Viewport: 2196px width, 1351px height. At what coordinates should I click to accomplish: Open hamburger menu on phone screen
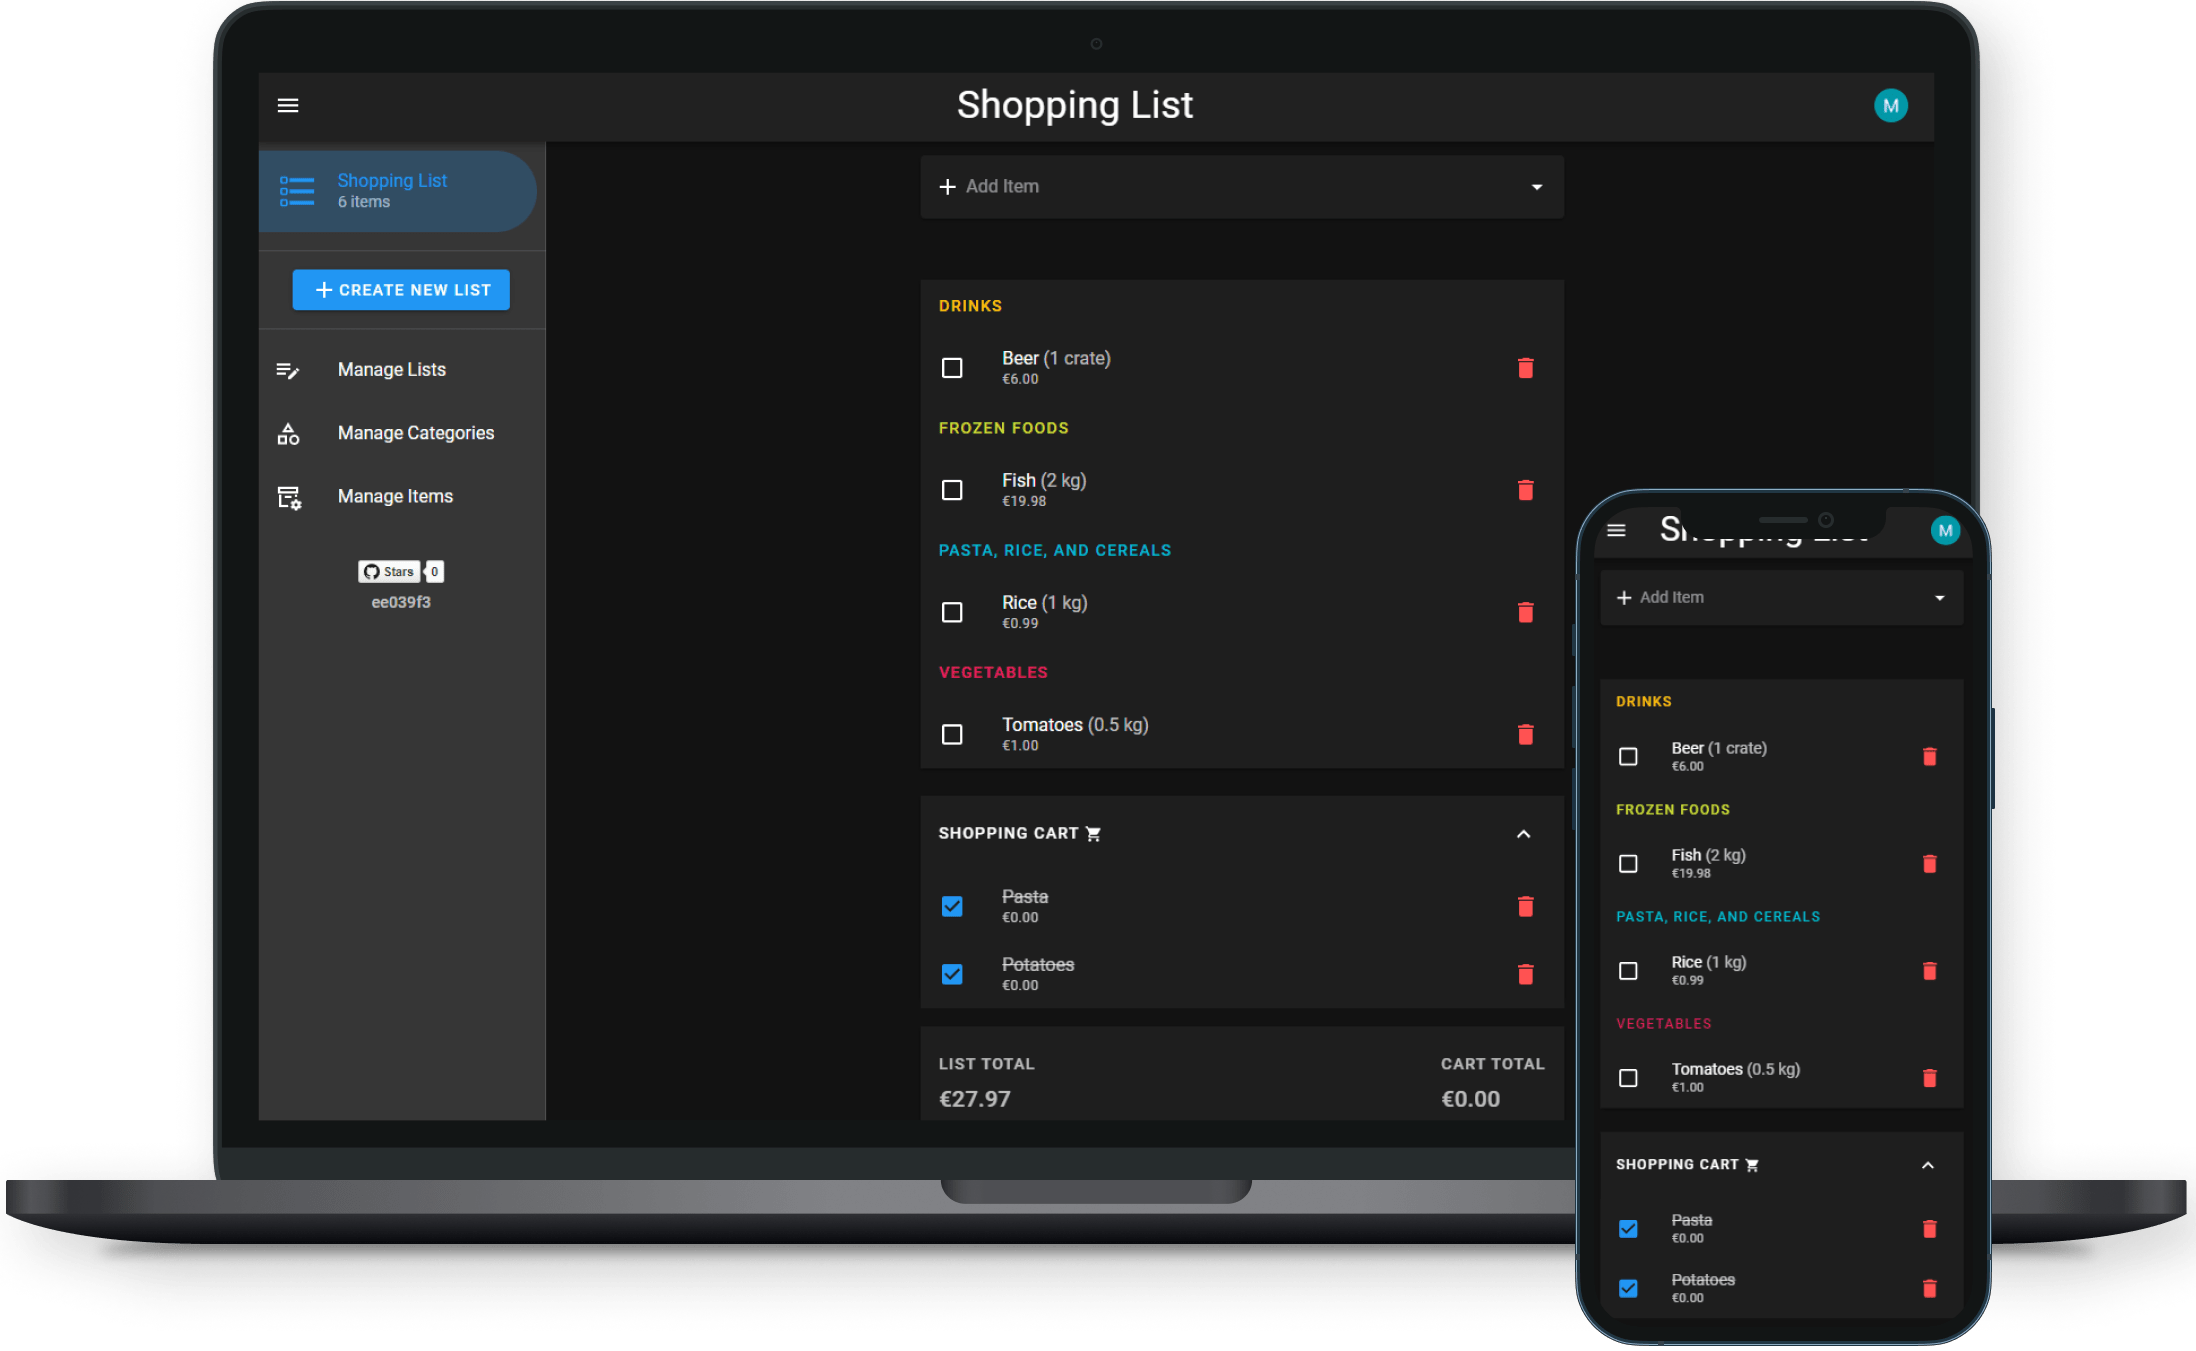[x=1616, y=530]
